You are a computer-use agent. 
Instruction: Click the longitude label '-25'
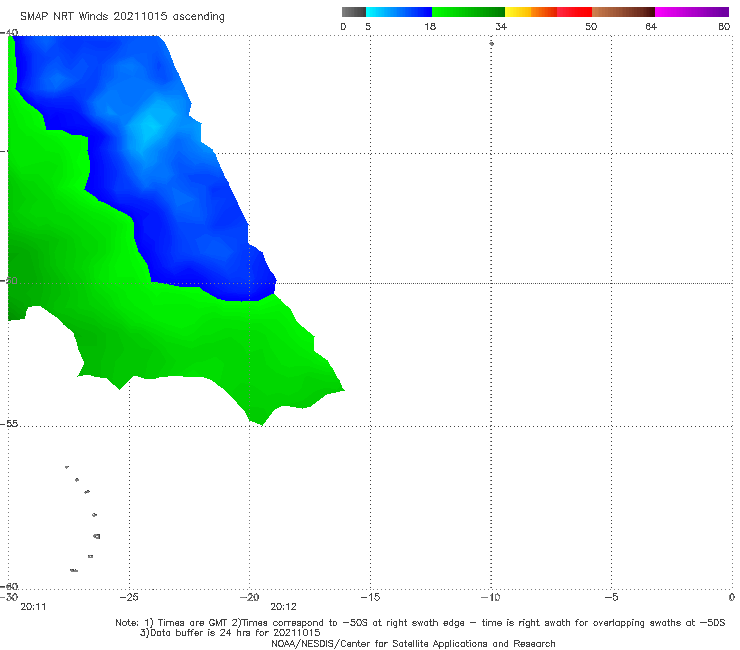coord(129,597)
